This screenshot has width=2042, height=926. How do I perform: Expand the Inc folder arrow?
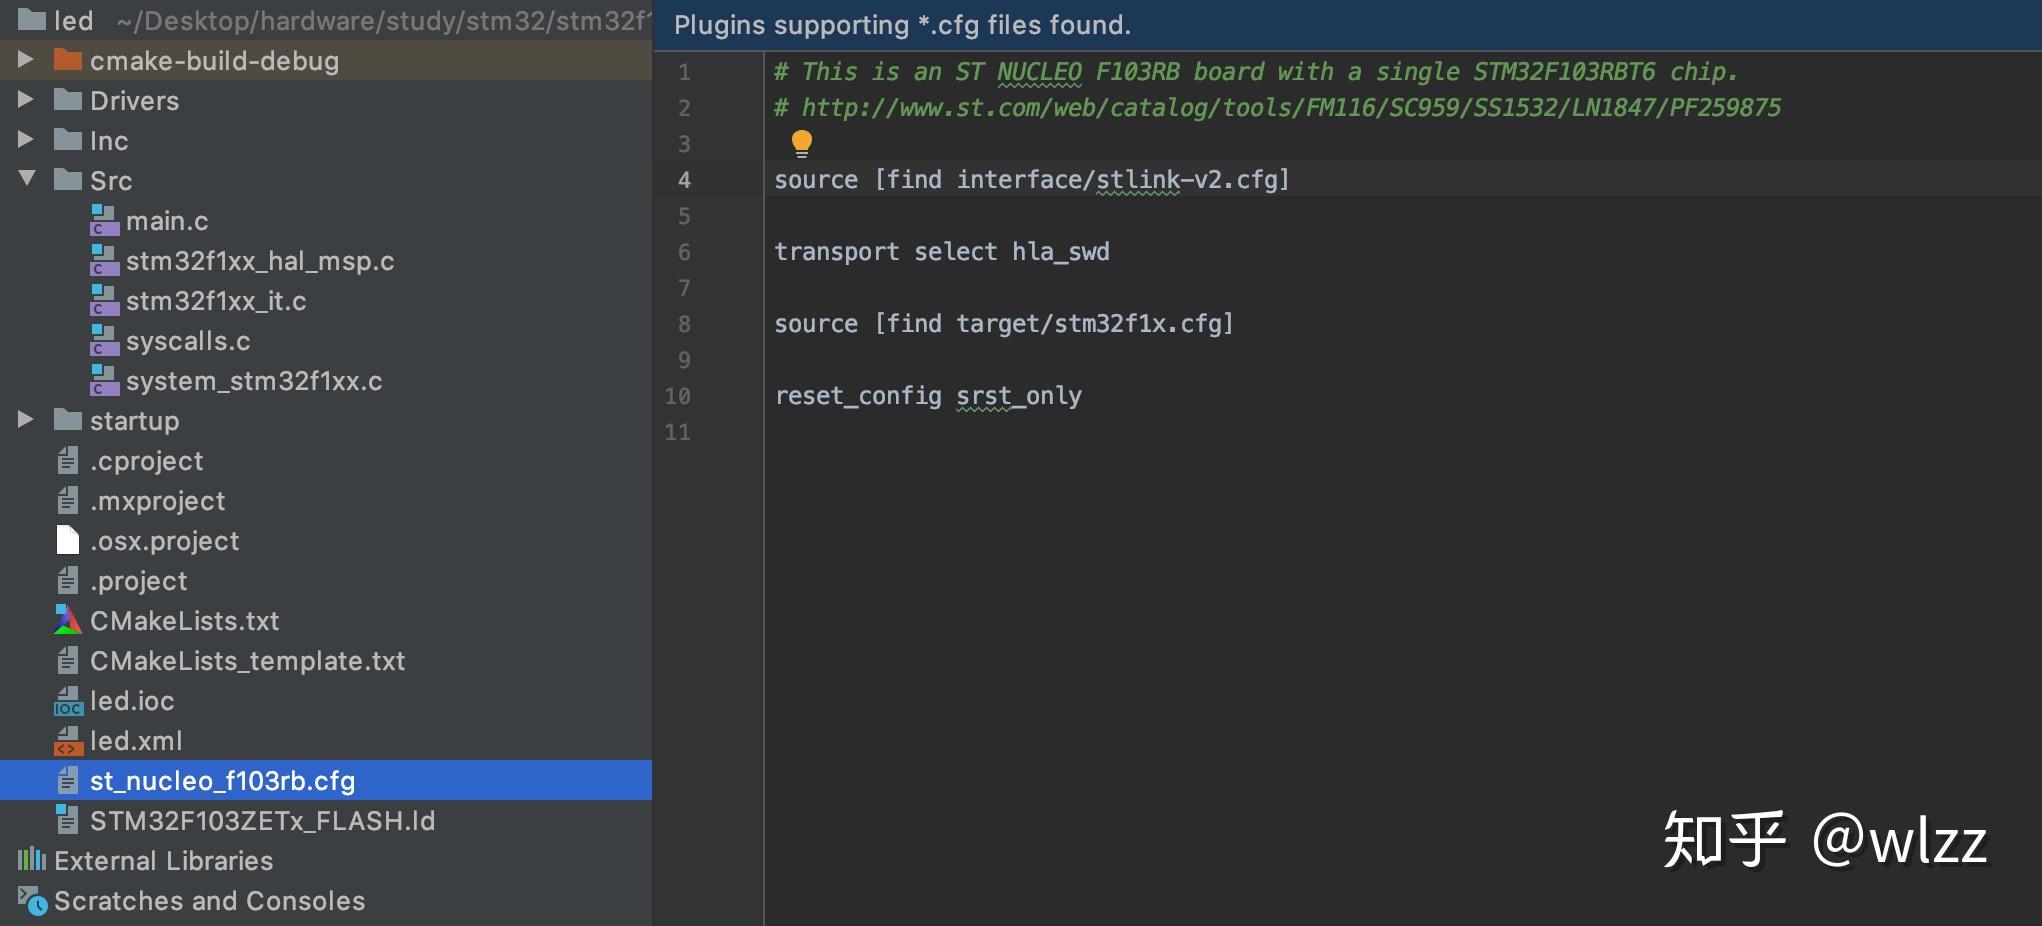[x=26, y=140]
